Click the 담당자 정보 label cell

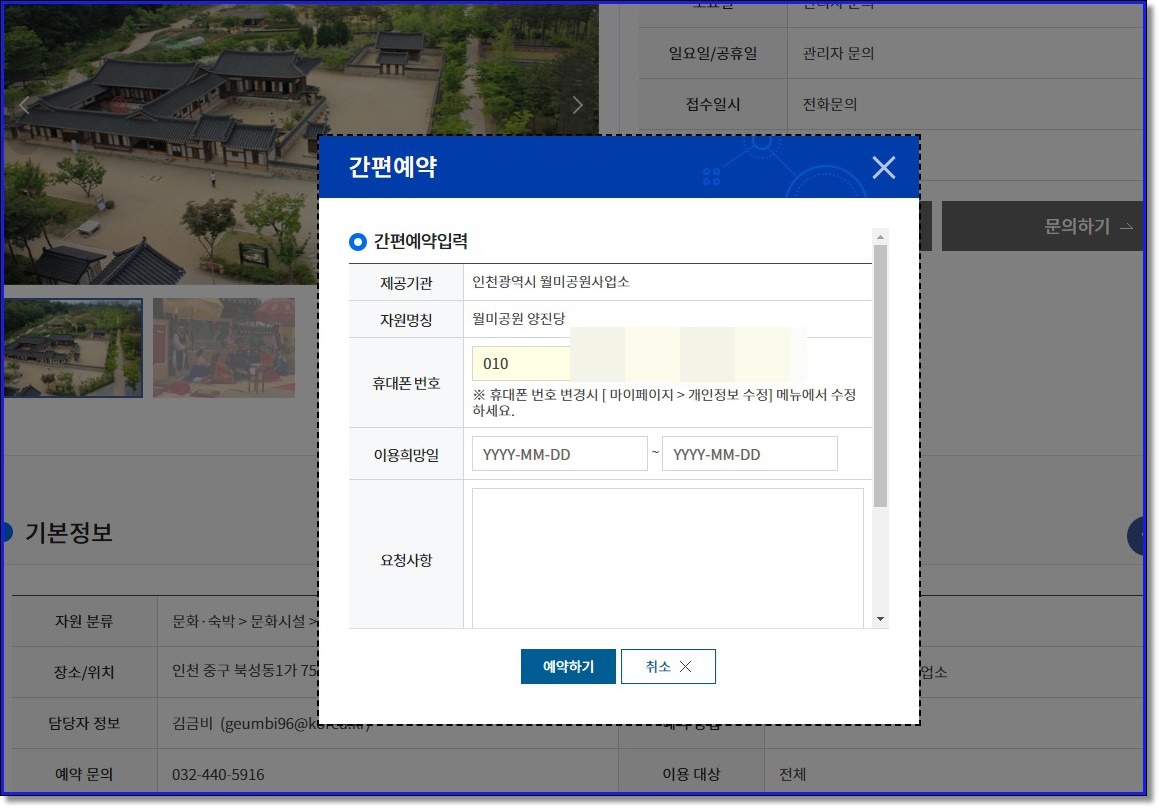pyautogui.click(x=84, y=723)
